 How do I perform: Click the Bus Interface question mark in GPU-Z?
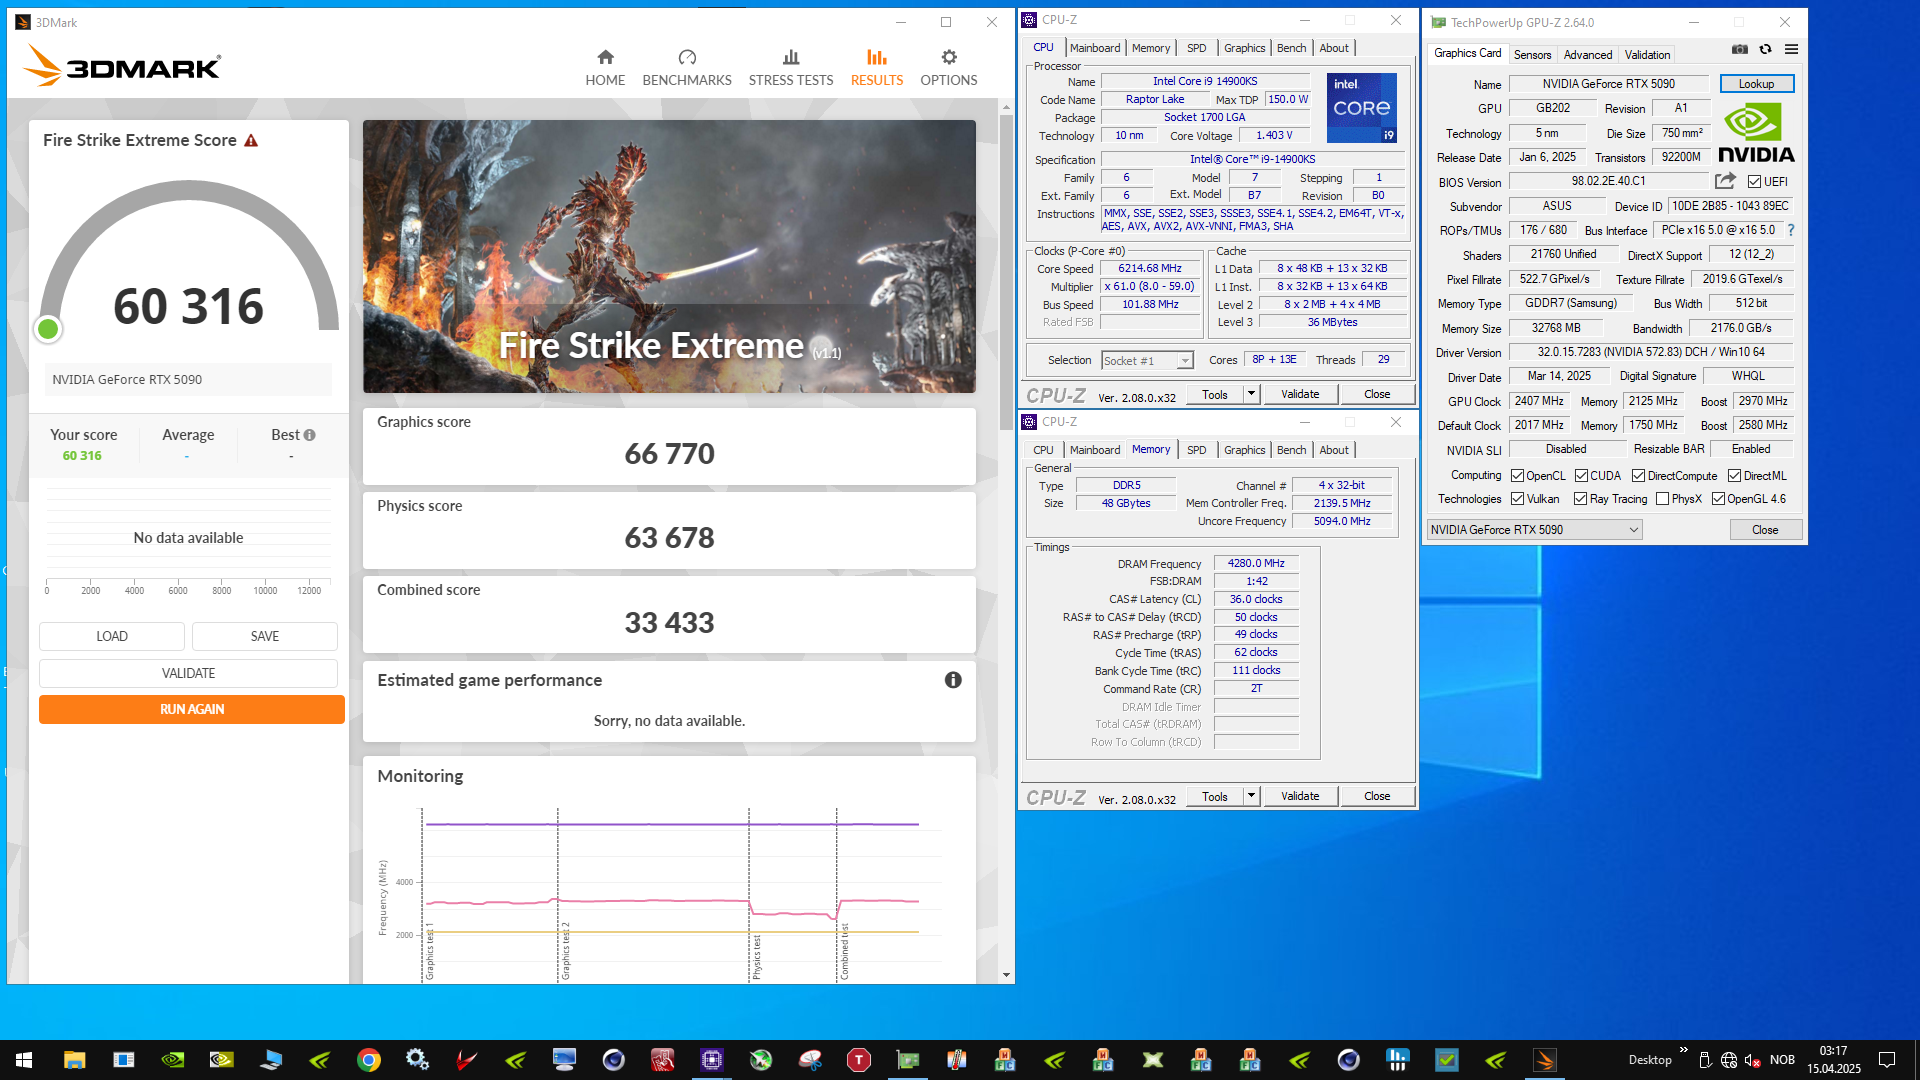pos(1791,230)
